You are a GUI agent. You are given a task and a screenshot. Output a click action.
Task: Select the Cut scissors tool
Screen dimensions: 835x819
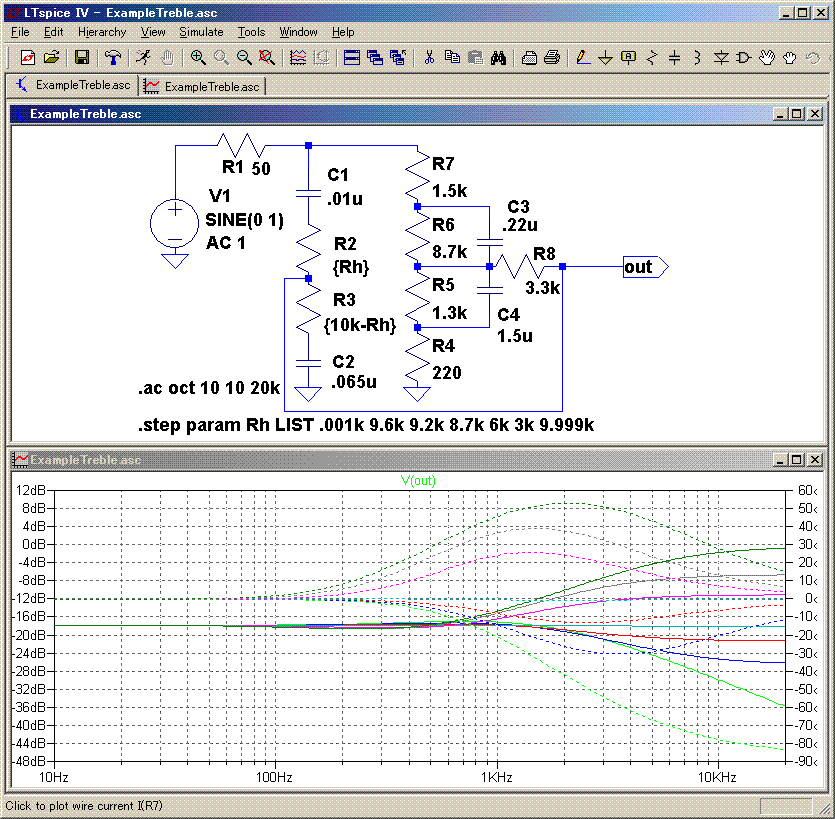(x=429, y=57)
